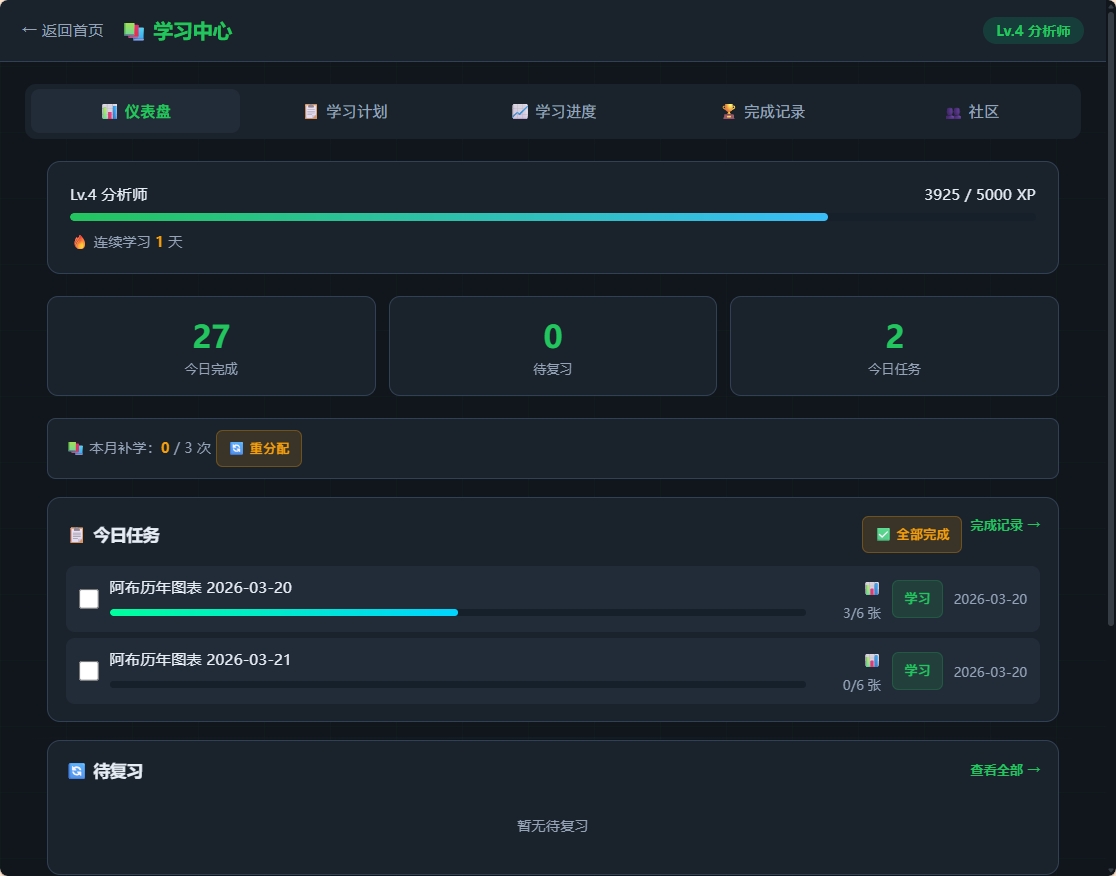Click the trophy icon in 完成记录 tab

pos(729,112)
